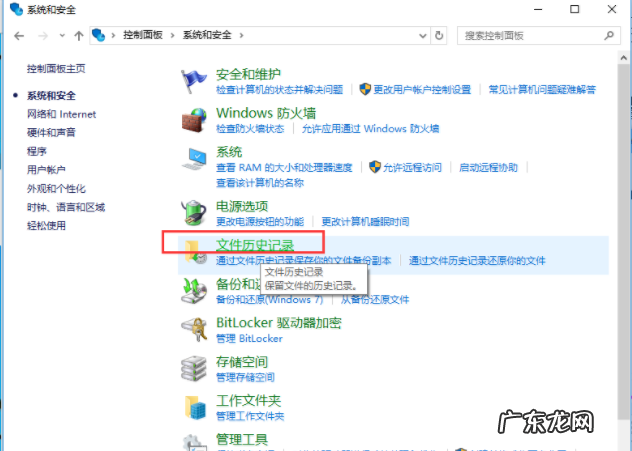Open the BitLocker lock and keys icon

[x=194, y=329]
